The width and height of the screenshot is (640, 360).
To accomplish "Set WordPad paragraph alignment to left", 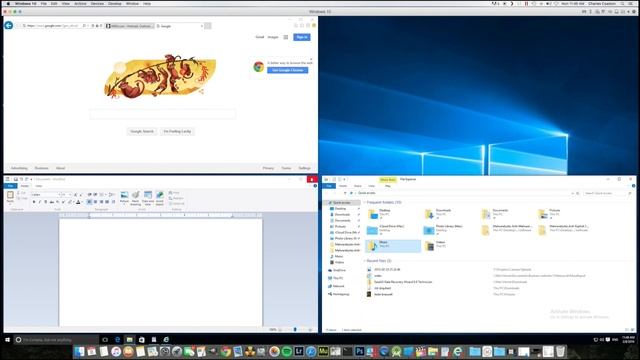I will click(89, 202).
